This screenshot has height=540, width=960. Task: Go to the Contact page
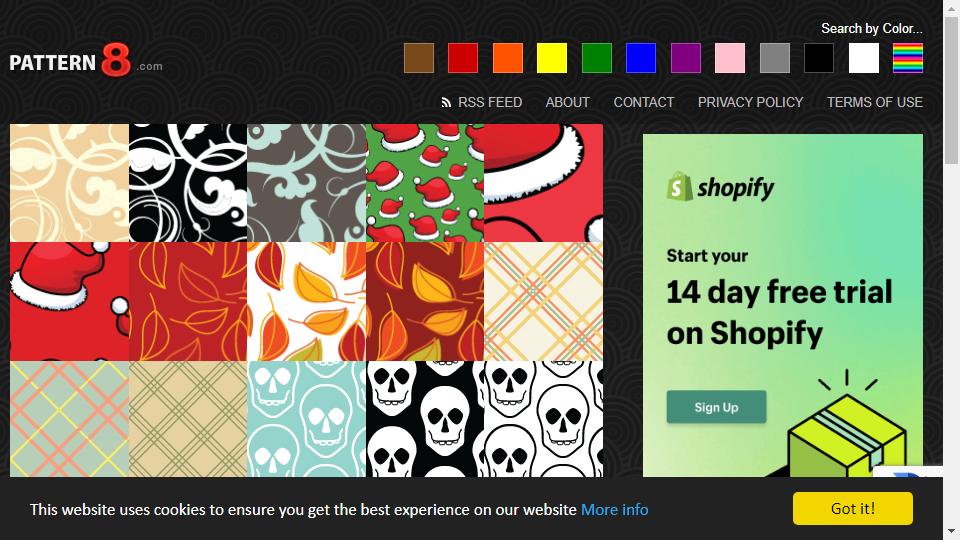643,102
